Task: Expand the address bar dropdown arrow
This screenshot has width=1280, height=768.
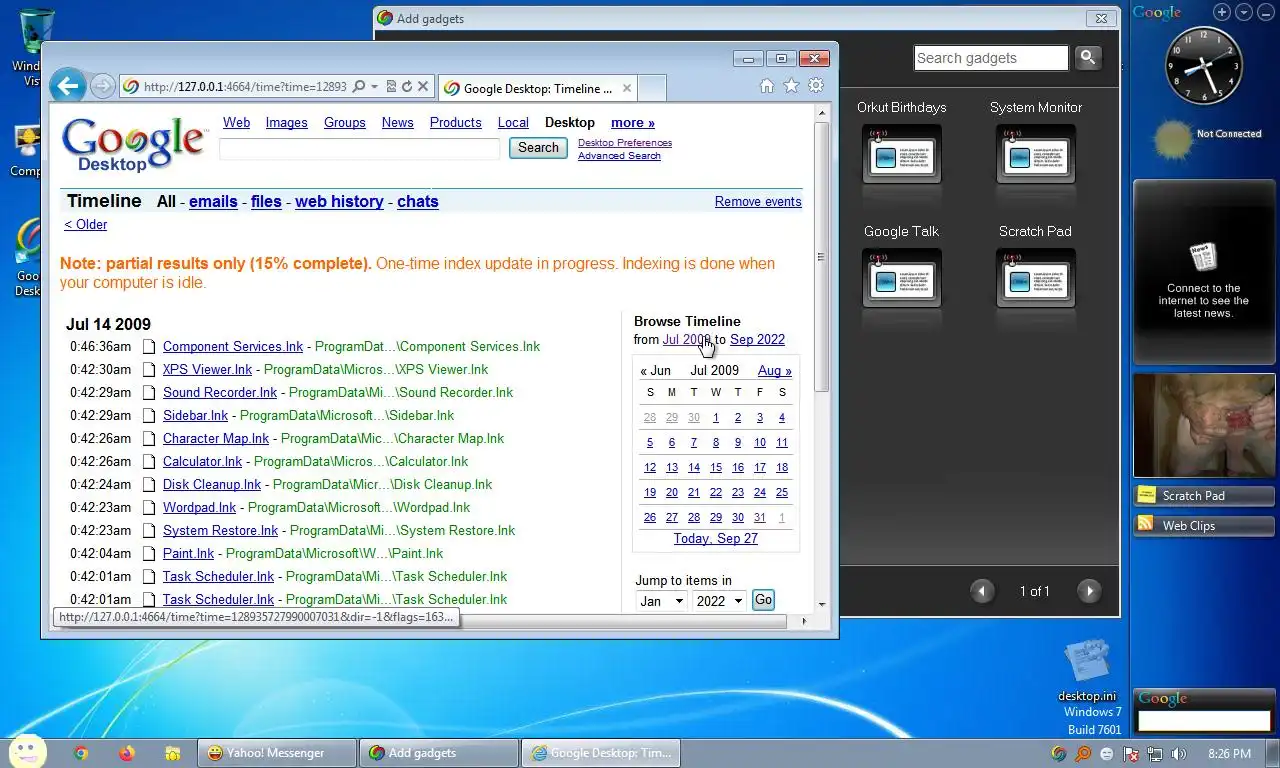Action: click(x=374, y=87)
